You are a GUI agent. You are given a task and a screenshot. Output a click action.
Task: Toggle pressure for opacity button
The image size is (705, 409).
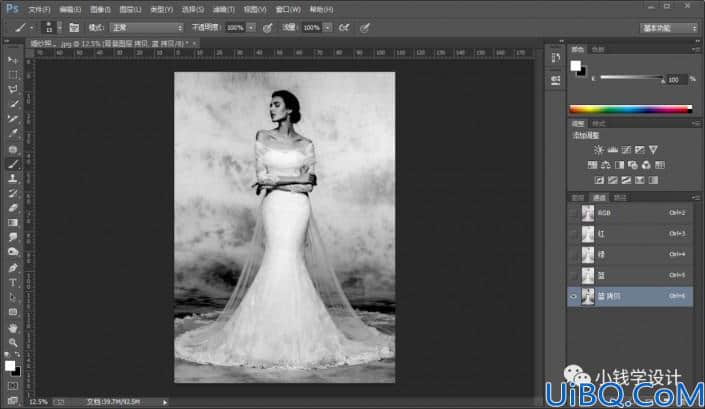click(268, 28)
